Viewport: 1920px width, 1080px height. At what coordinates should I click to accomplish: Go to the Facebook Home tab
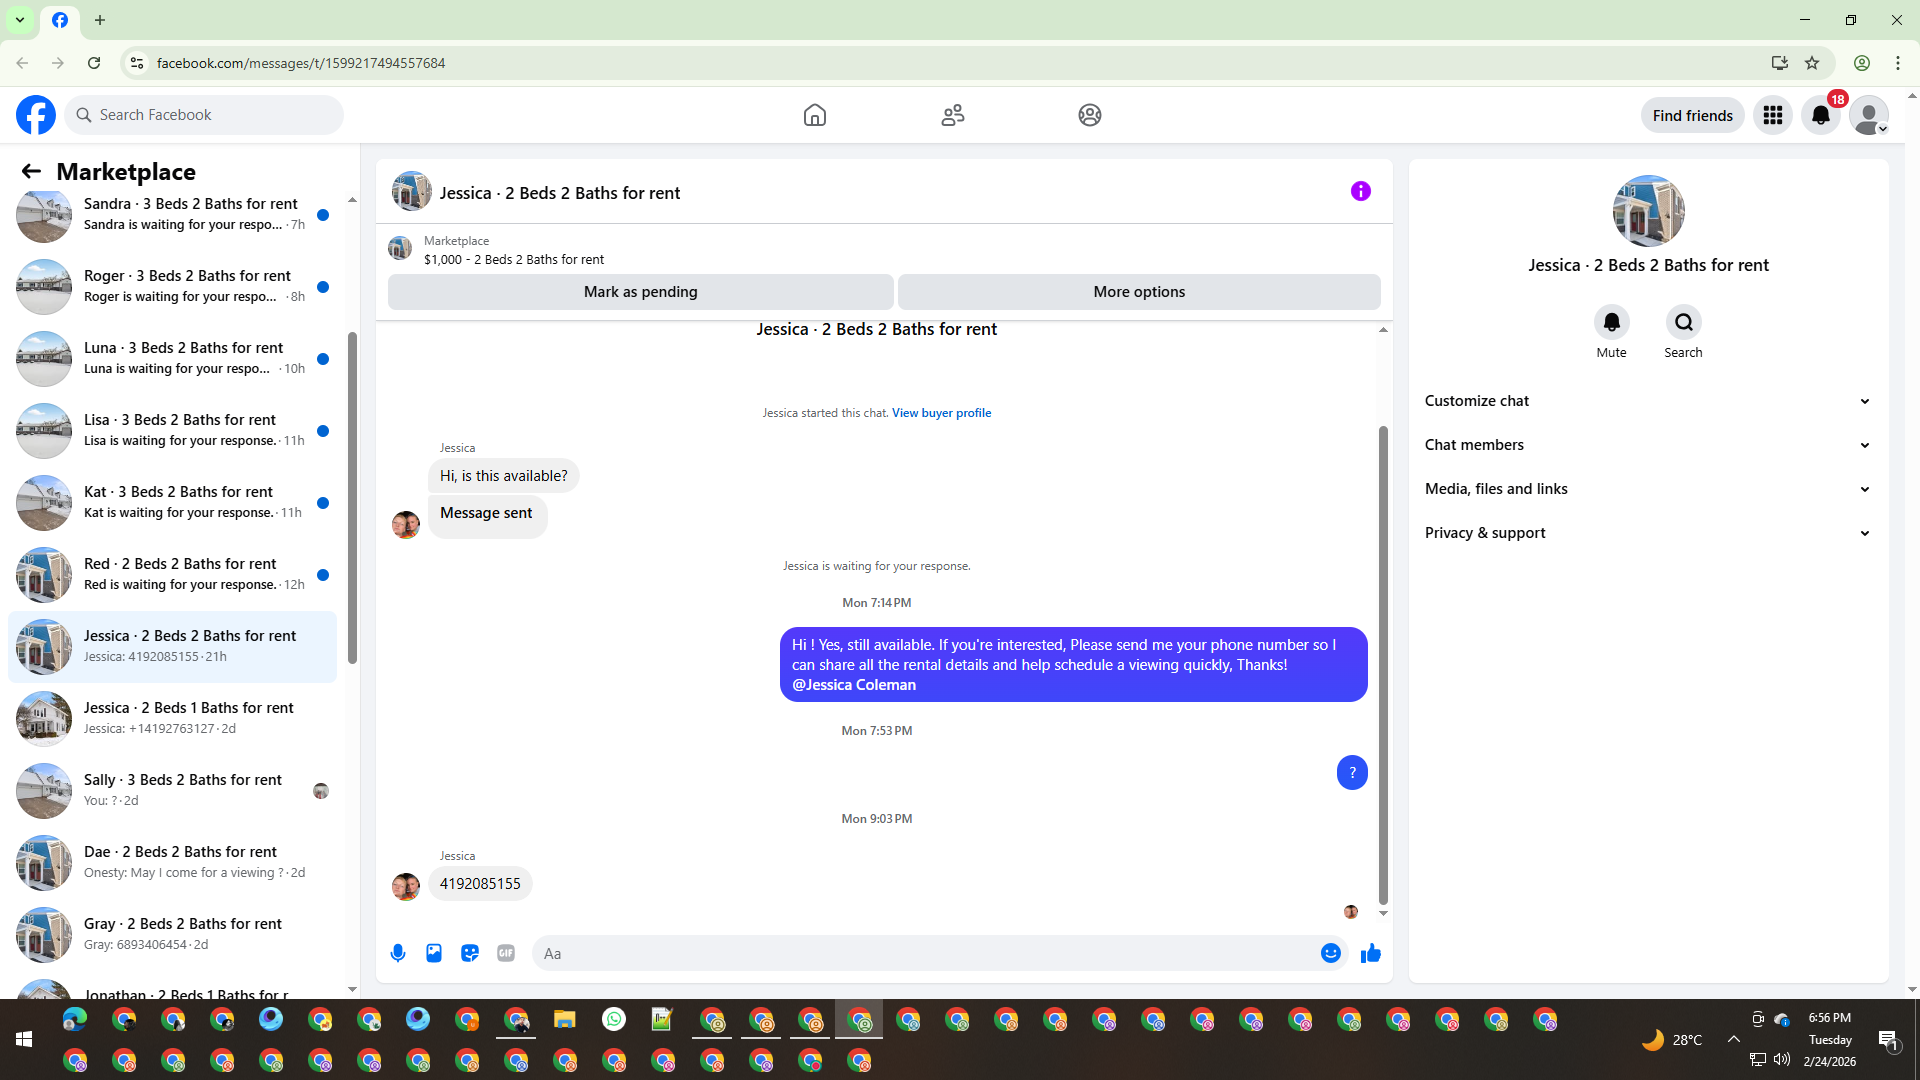[x=815, y=115]
